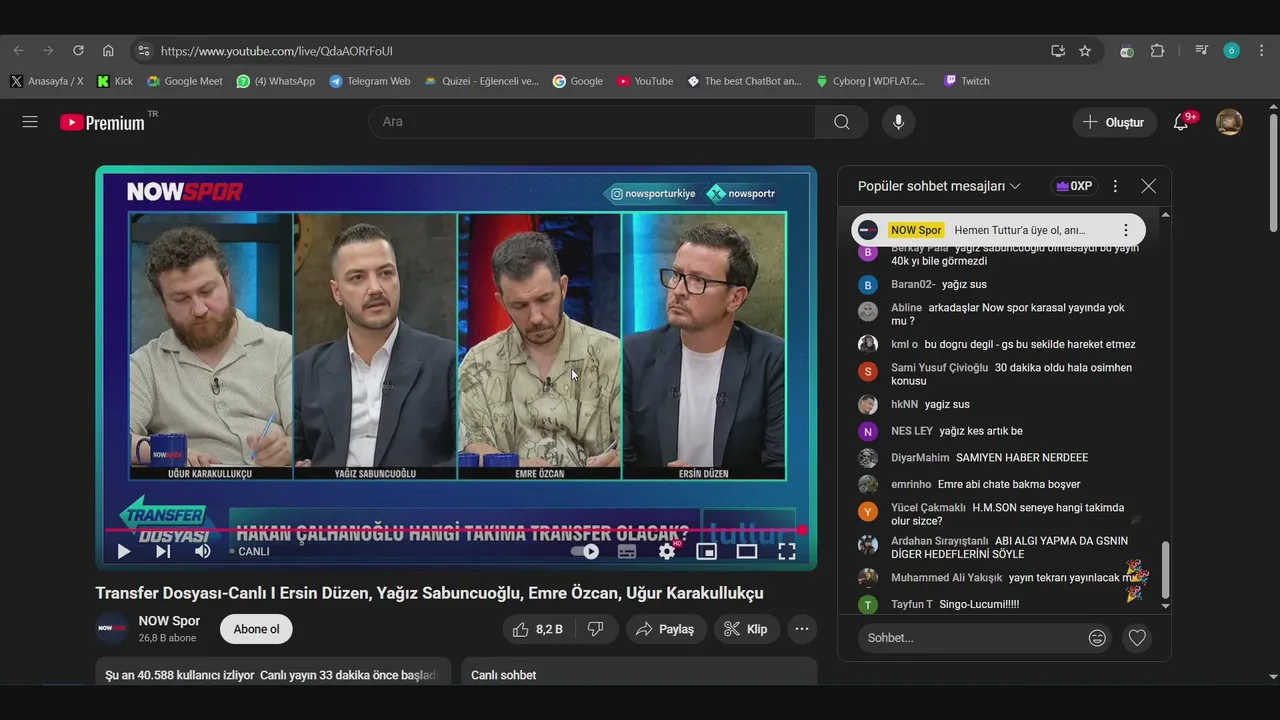Go back with browser back arrow
This screenshot has width=1280, height=720.
coord(18,51)
